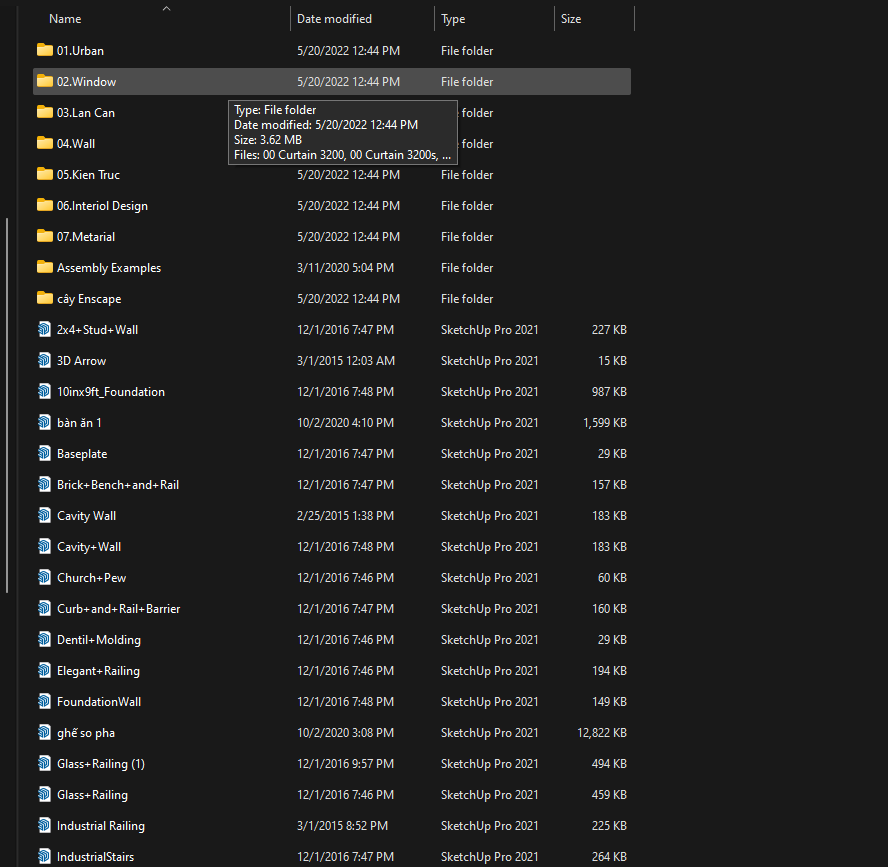Select the 02.Window folder name
This screenshot has height=867, width=888.
pos(86,82)
